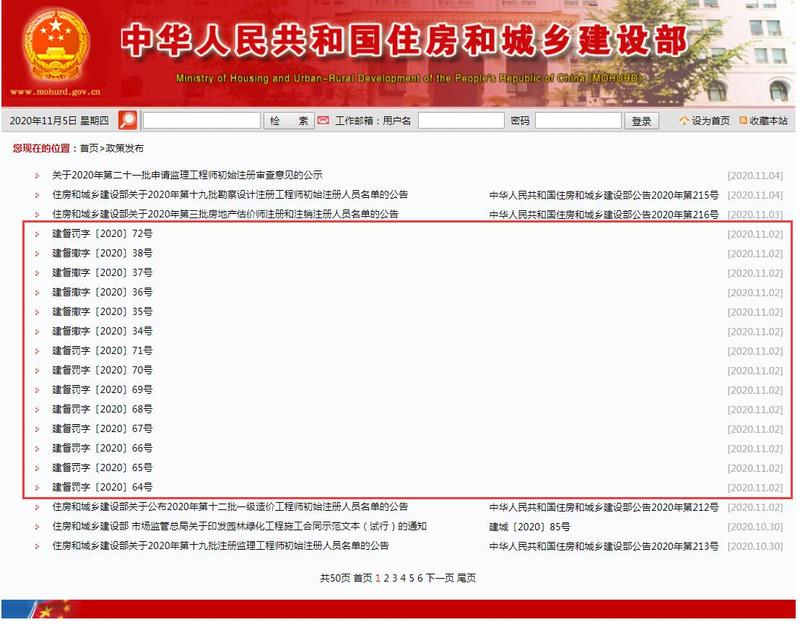Viewport: 800px width, 630px height.
Task: Open 政策发布 breadcrumb link
Action: pos(124,148)
